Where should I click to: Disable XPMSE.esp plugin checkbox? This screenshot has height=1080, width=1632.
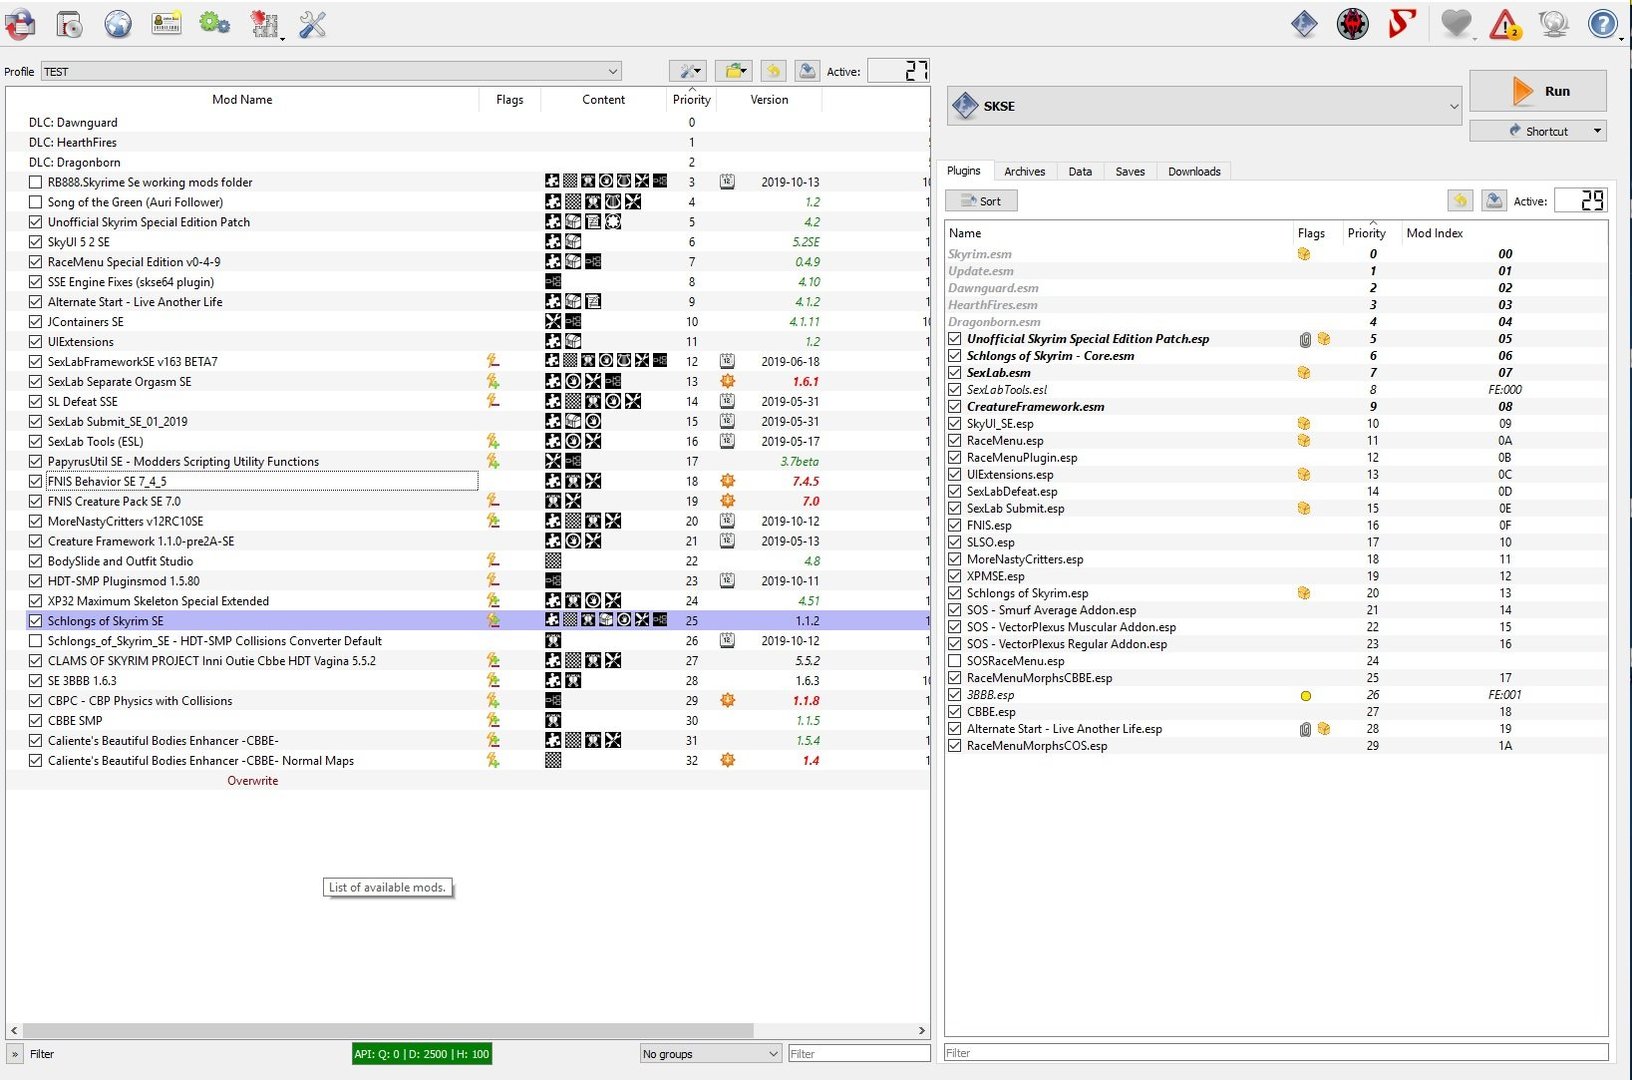(955, 576)
